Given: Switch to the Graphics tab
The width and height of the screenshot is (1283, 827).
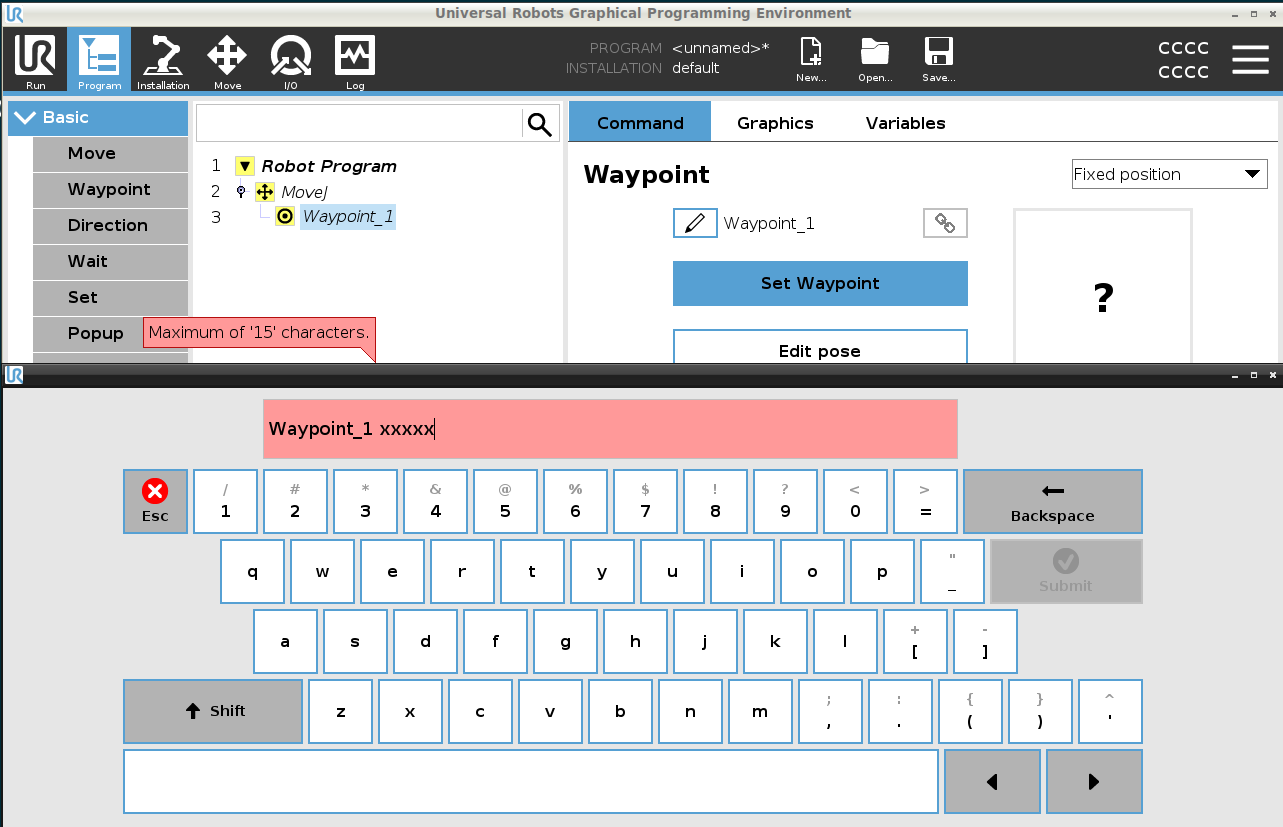Looking at the screenshot, I should click(775, 123).
